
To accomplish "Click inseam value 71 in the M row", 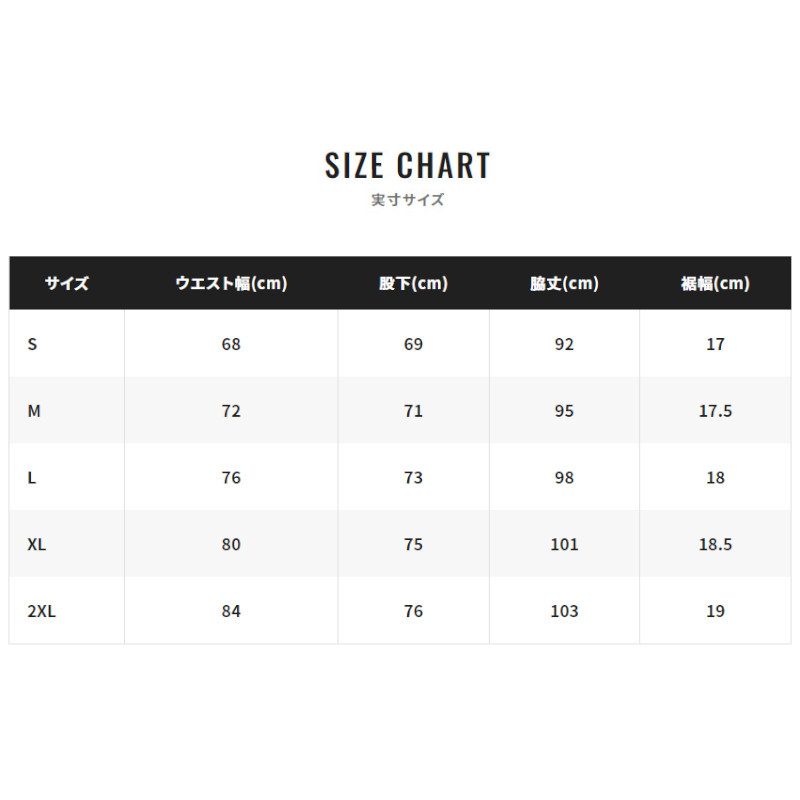I will tap(413, 411).
